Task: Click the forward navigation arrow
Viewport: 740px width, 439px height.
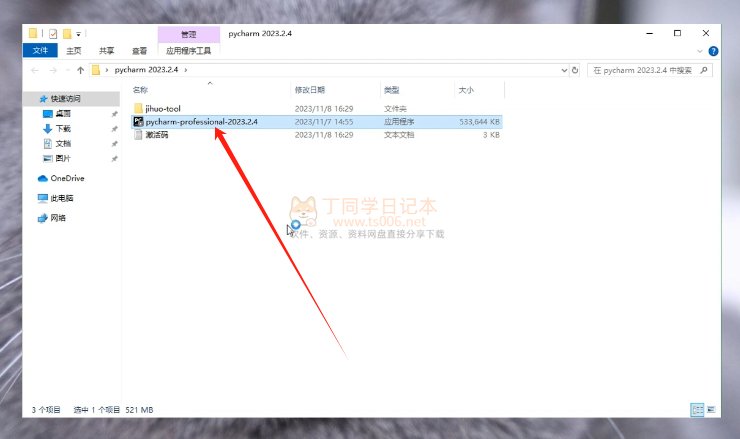Action: point(53,70)
